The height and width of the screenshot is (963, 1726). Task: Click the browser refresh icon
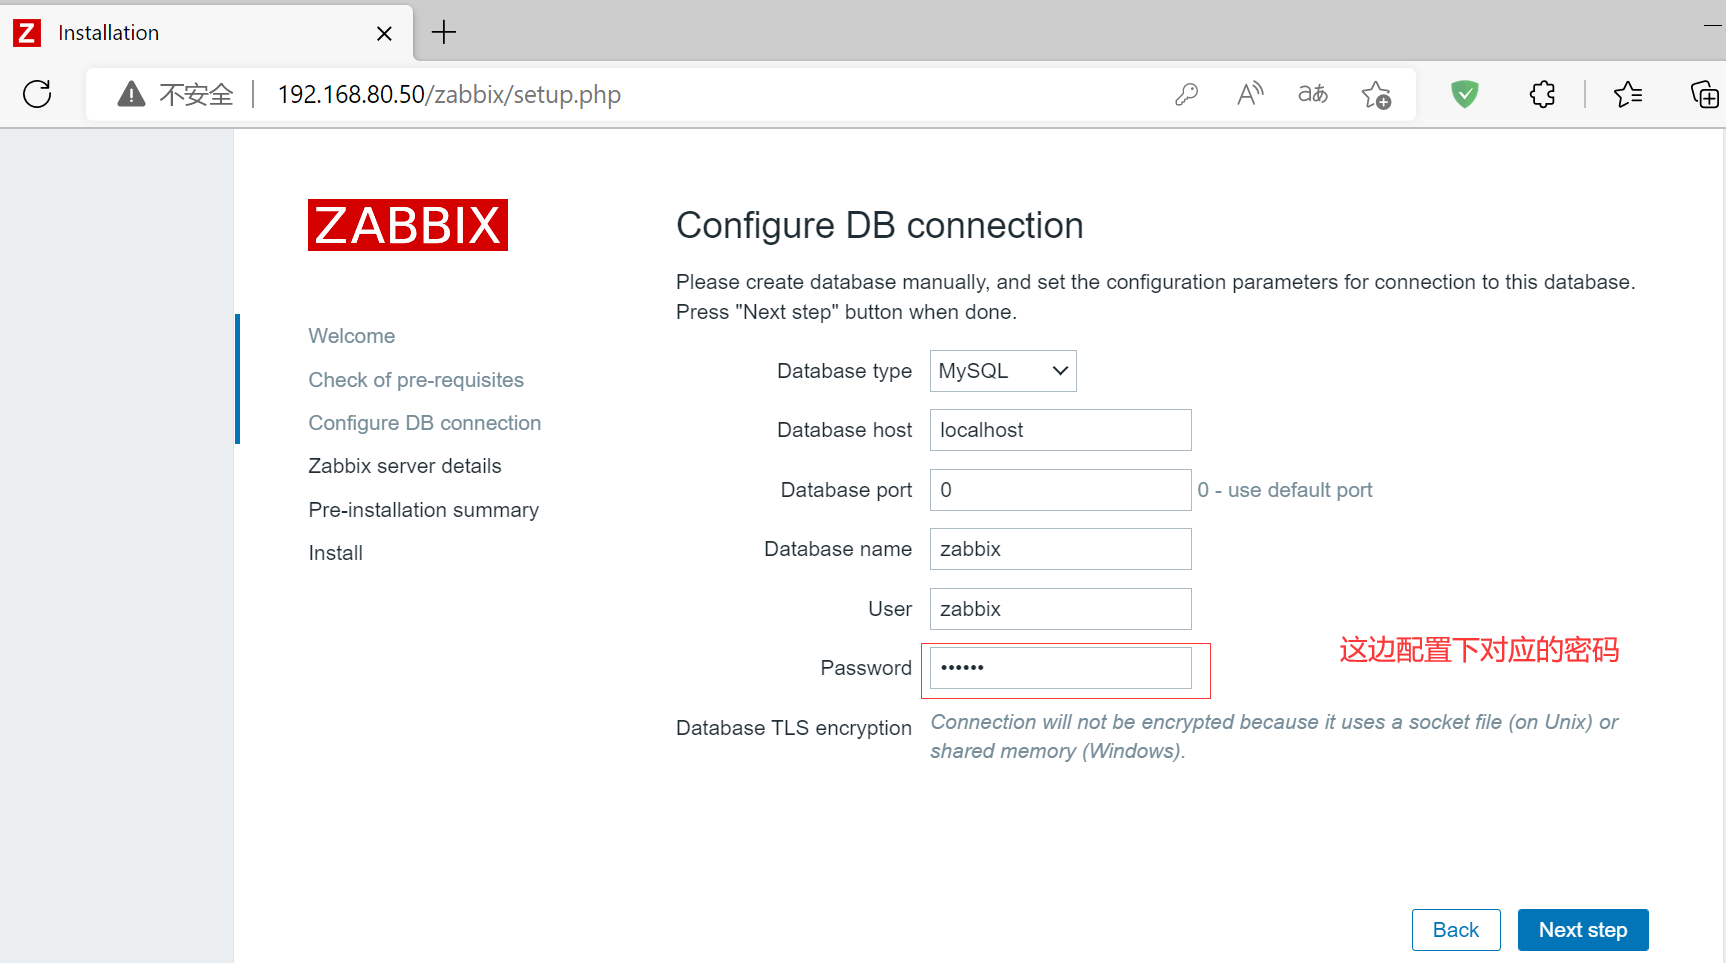pos(37,94)
